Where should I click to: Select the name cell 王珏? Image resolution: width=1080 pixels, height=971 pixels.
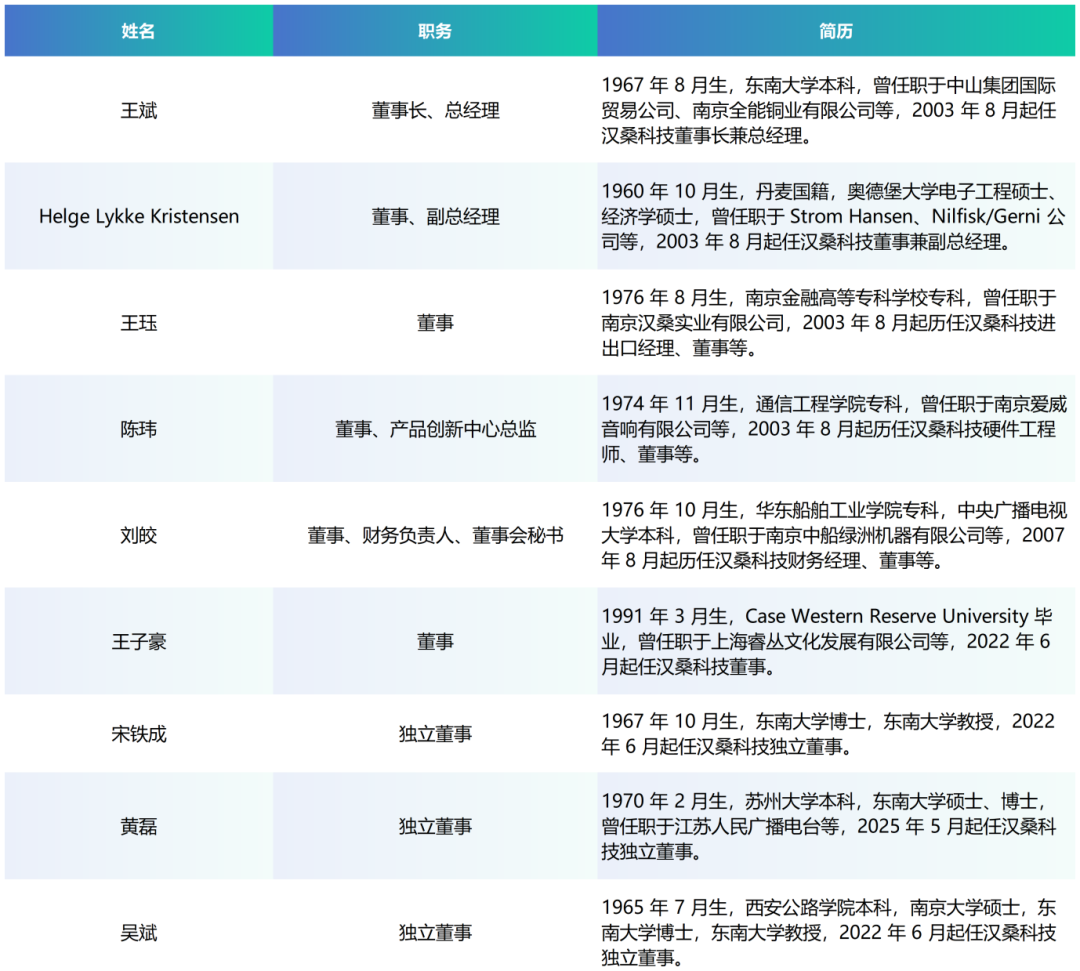(138, 323)
